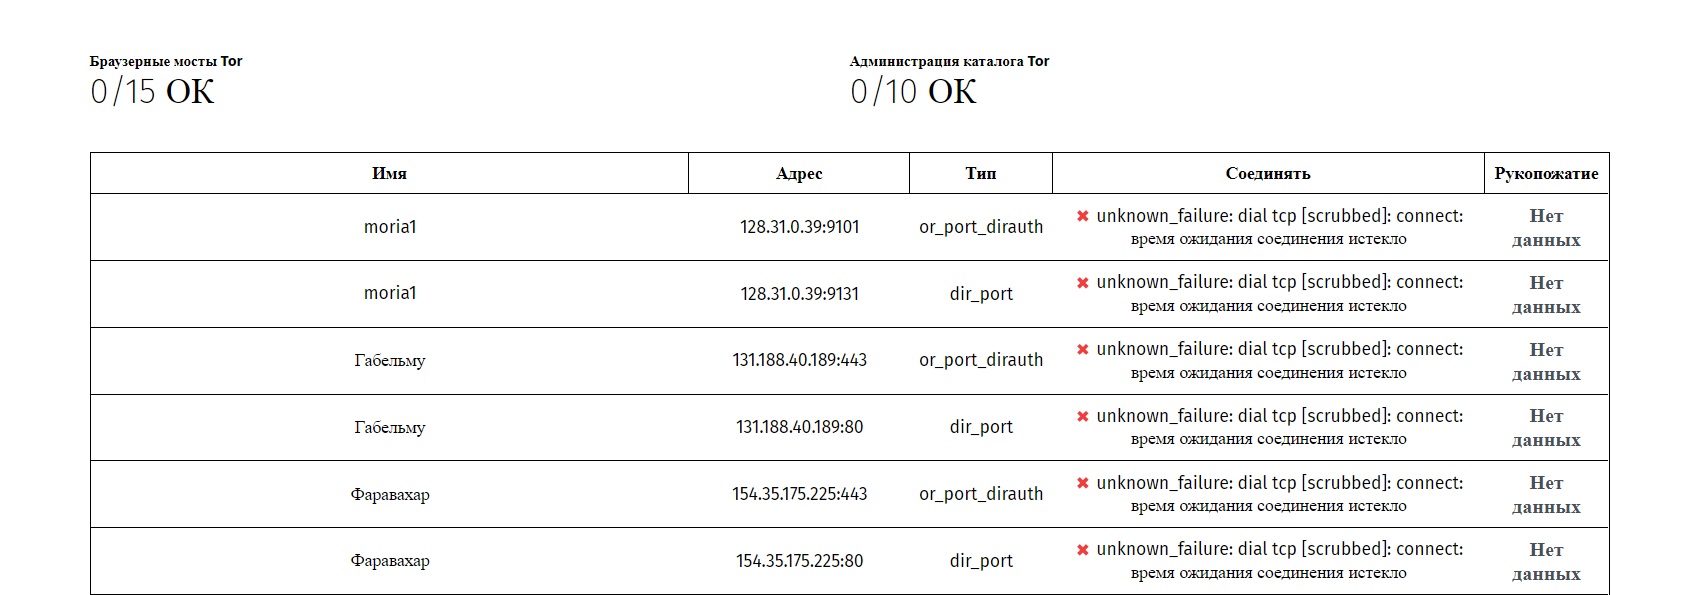Select the address cell 128.31.0.39:9101
Image resolution: width=1694 pixels, height=595 pixels.
coord(799,227)
